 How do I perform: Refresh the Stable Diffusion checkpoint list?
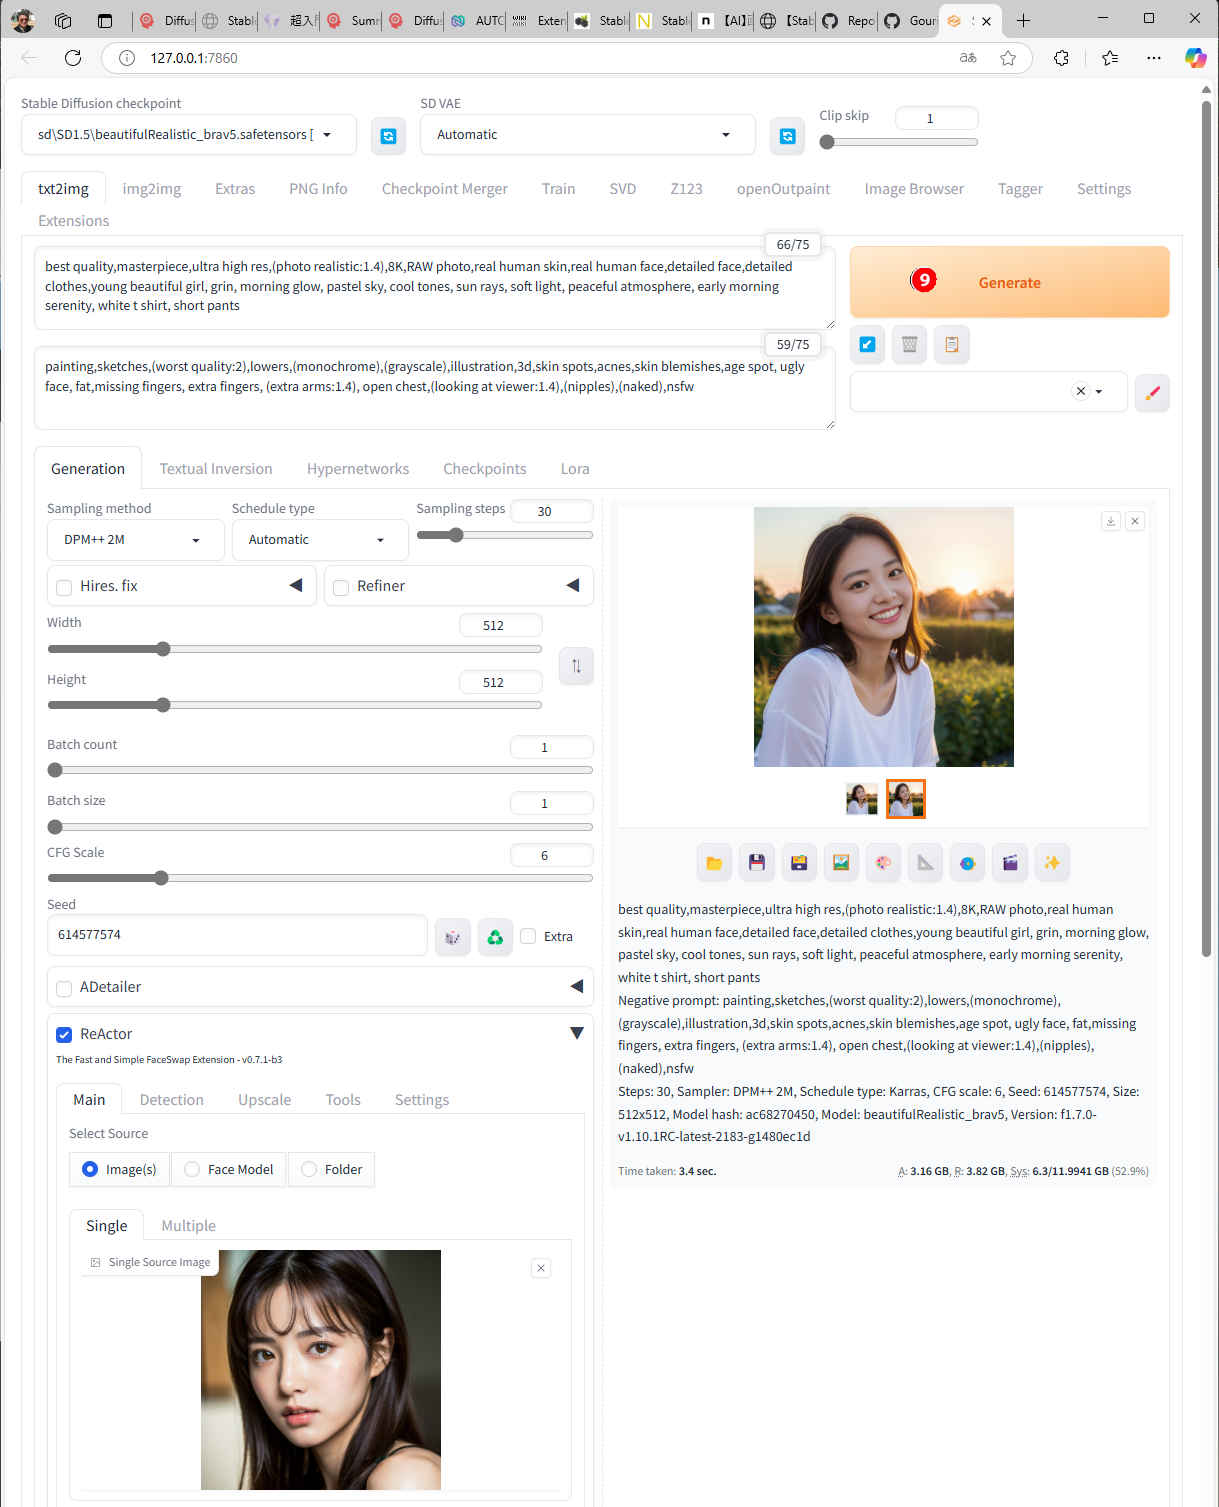tap(388, 136)
